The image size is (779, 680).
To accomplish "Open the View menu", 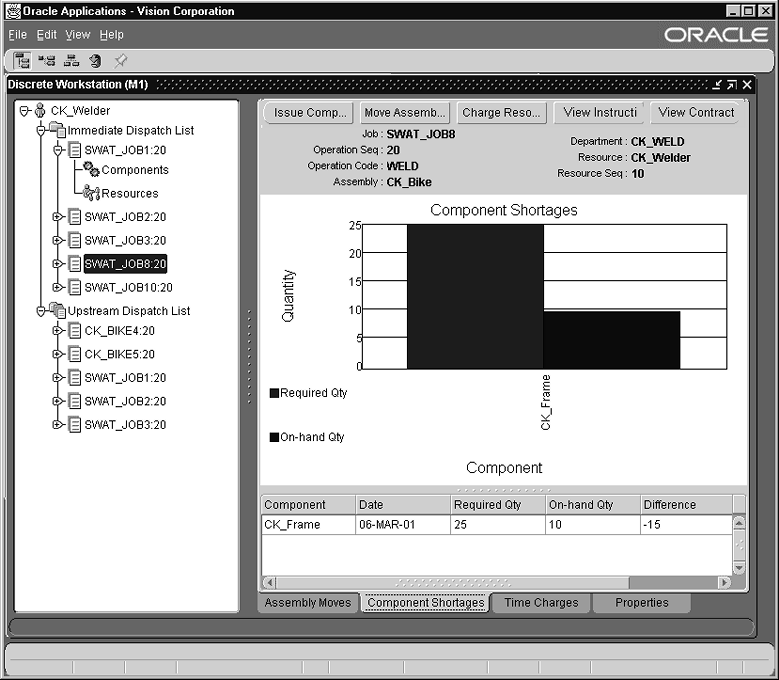I will (x=78, y=35).
